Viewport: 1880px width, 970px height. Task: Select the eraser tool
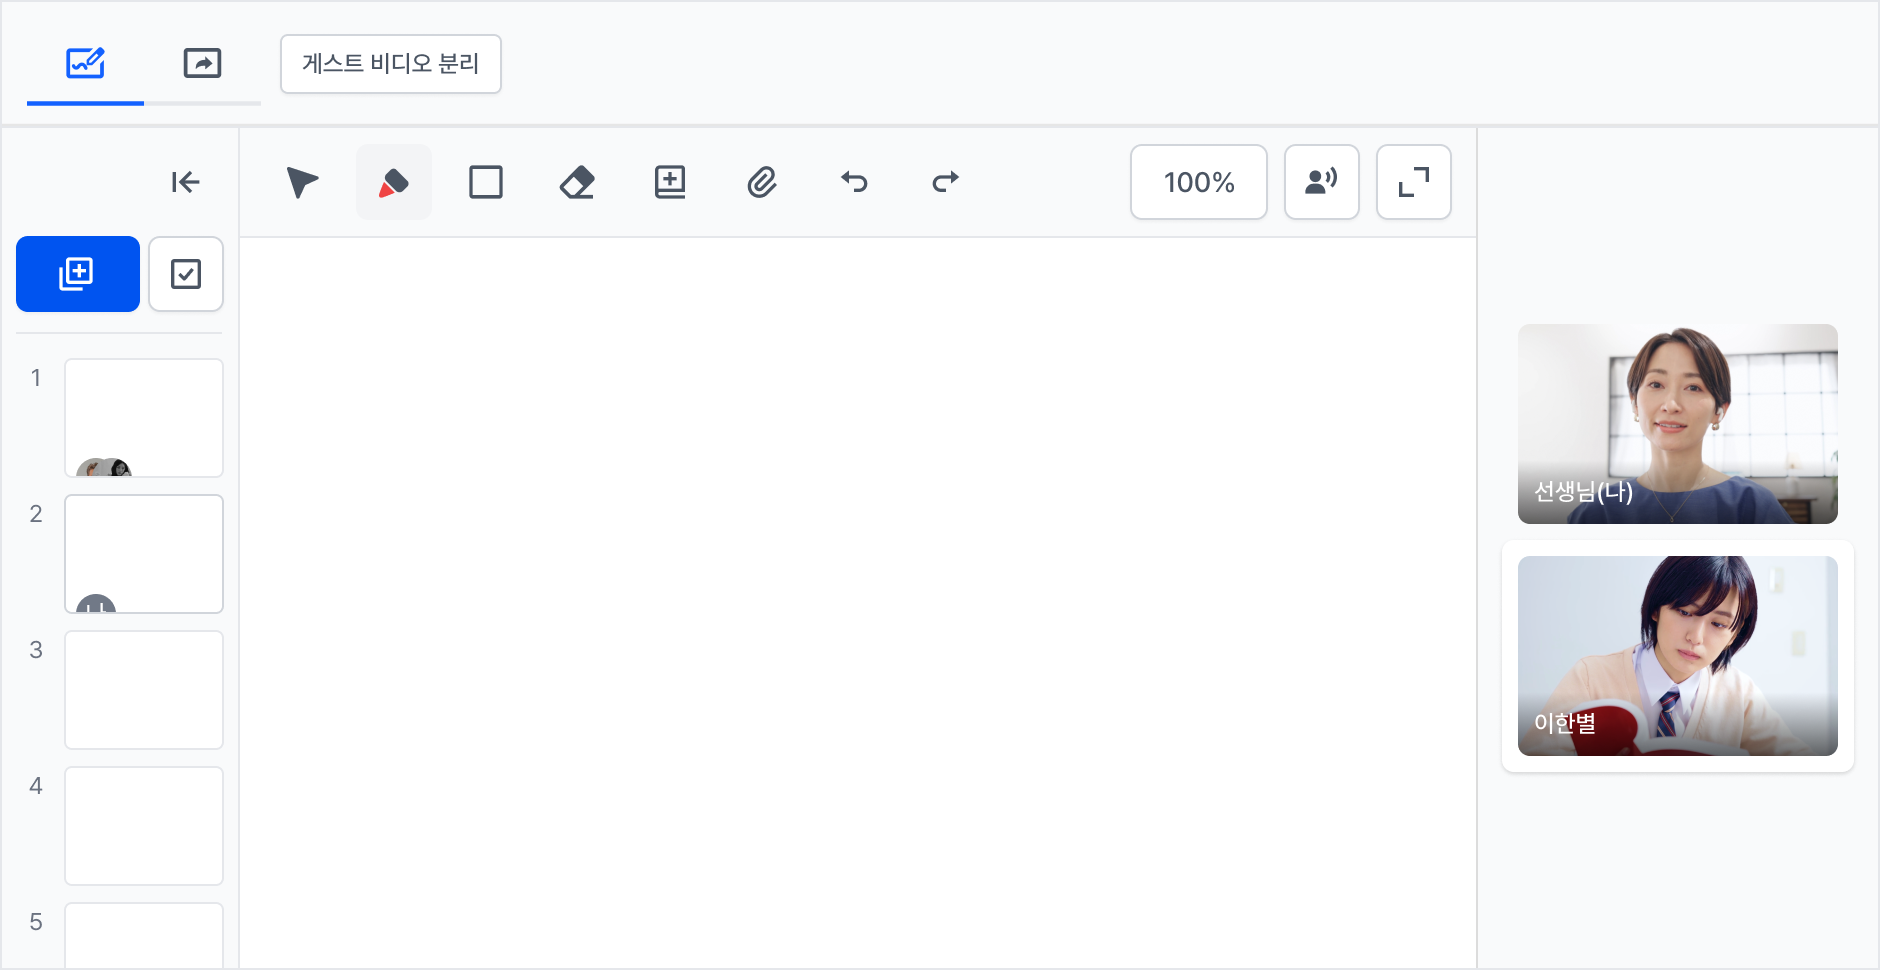(x=578, y=182)
